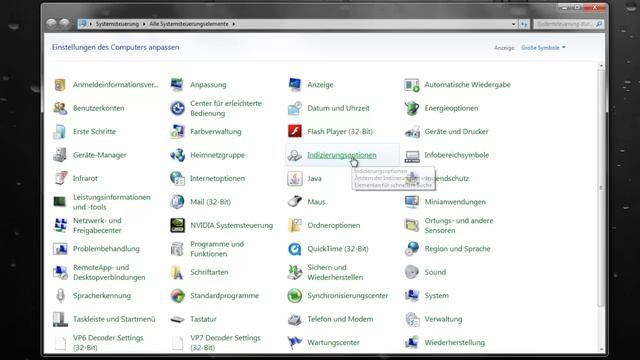The image size is (640, 360).
Task: Open the Infobereichsymbole link
Action: 456,155
